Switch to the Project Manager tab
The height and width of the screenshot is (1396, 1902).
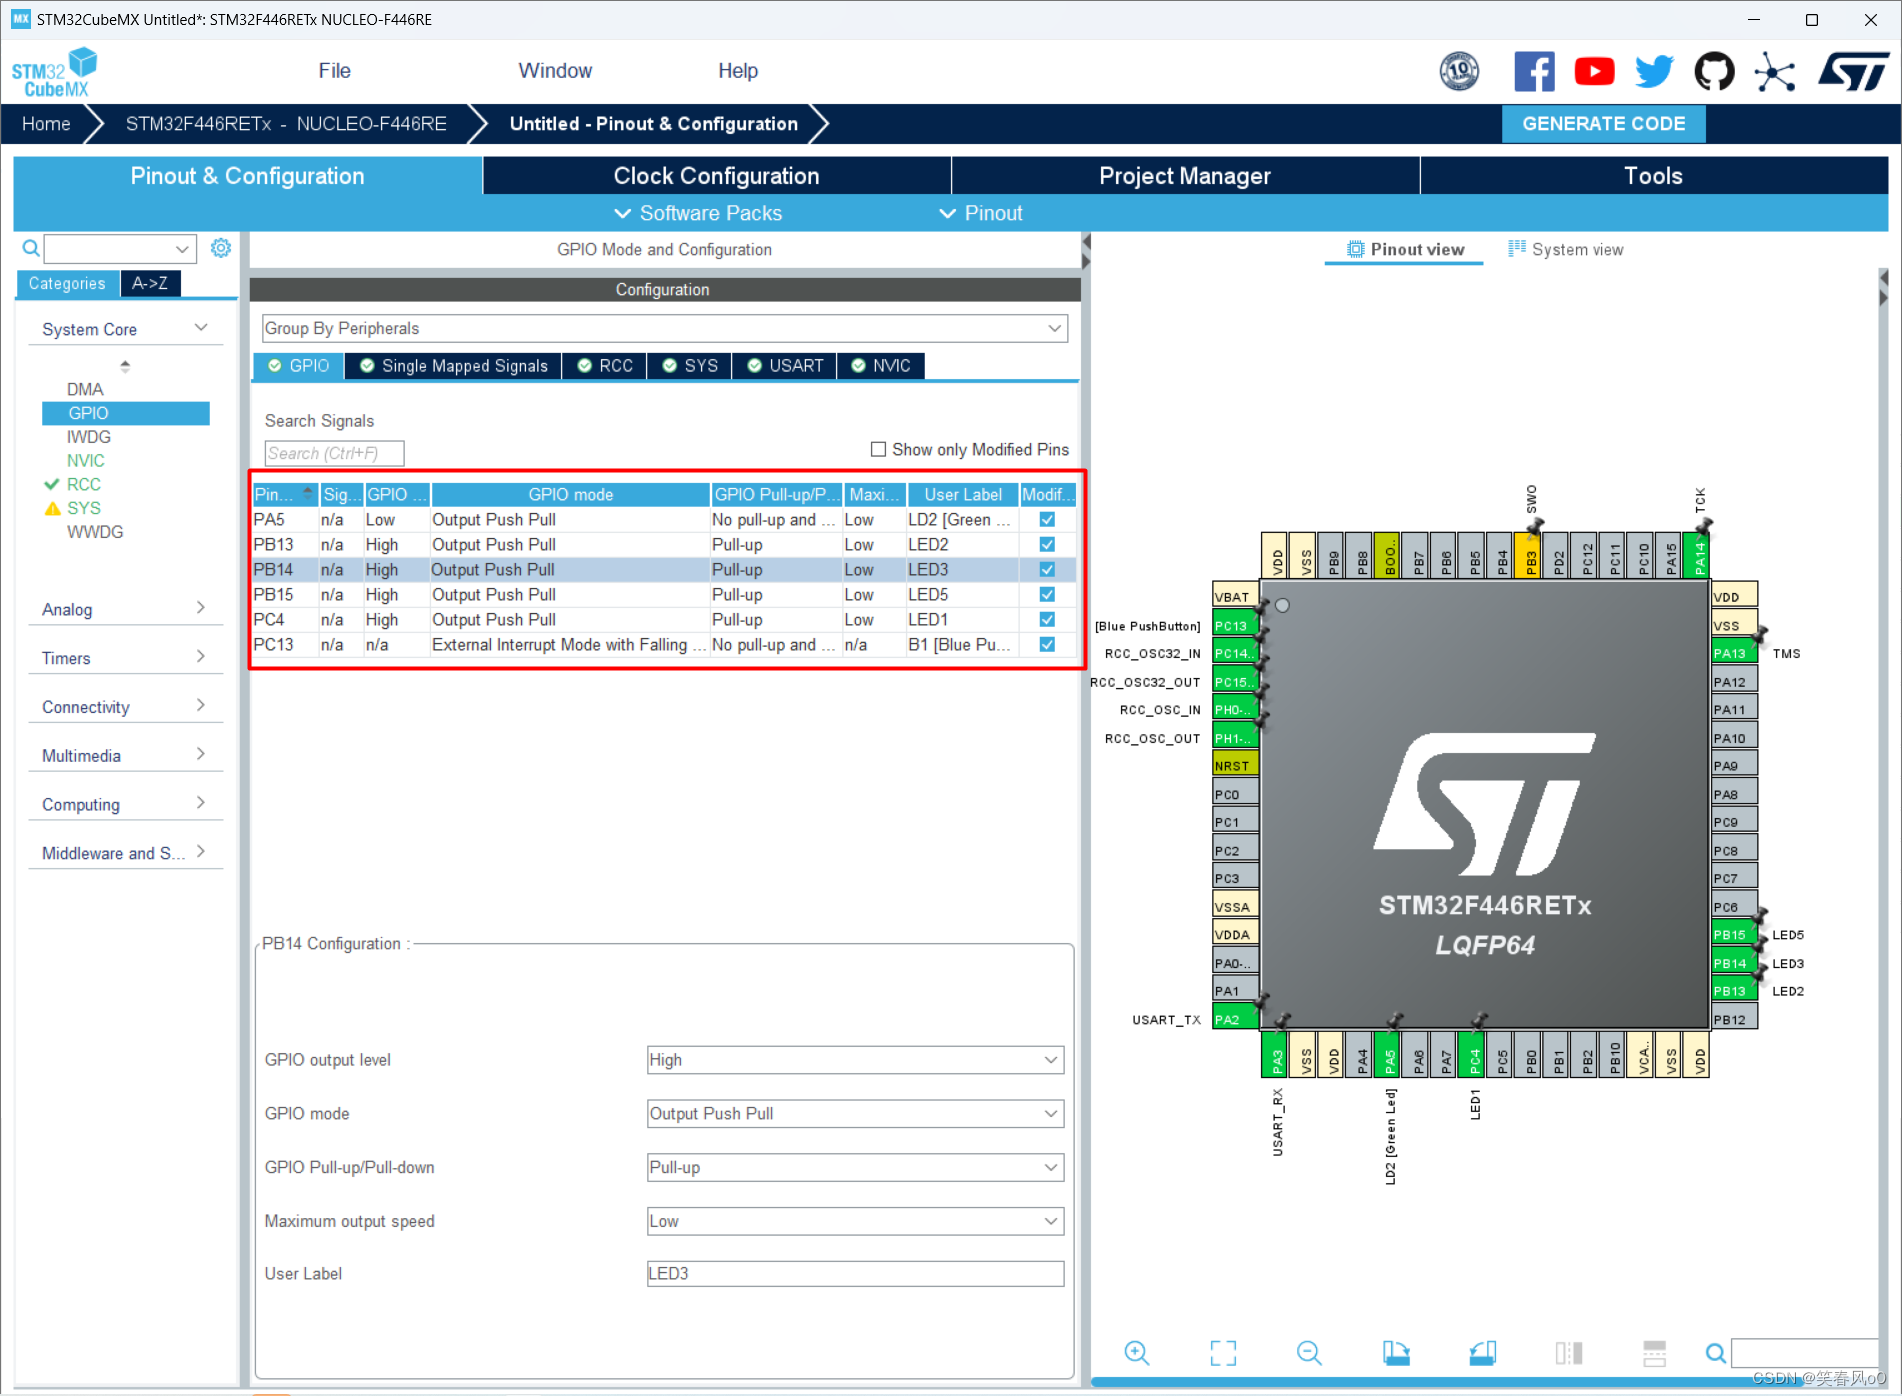point(1185,176)
